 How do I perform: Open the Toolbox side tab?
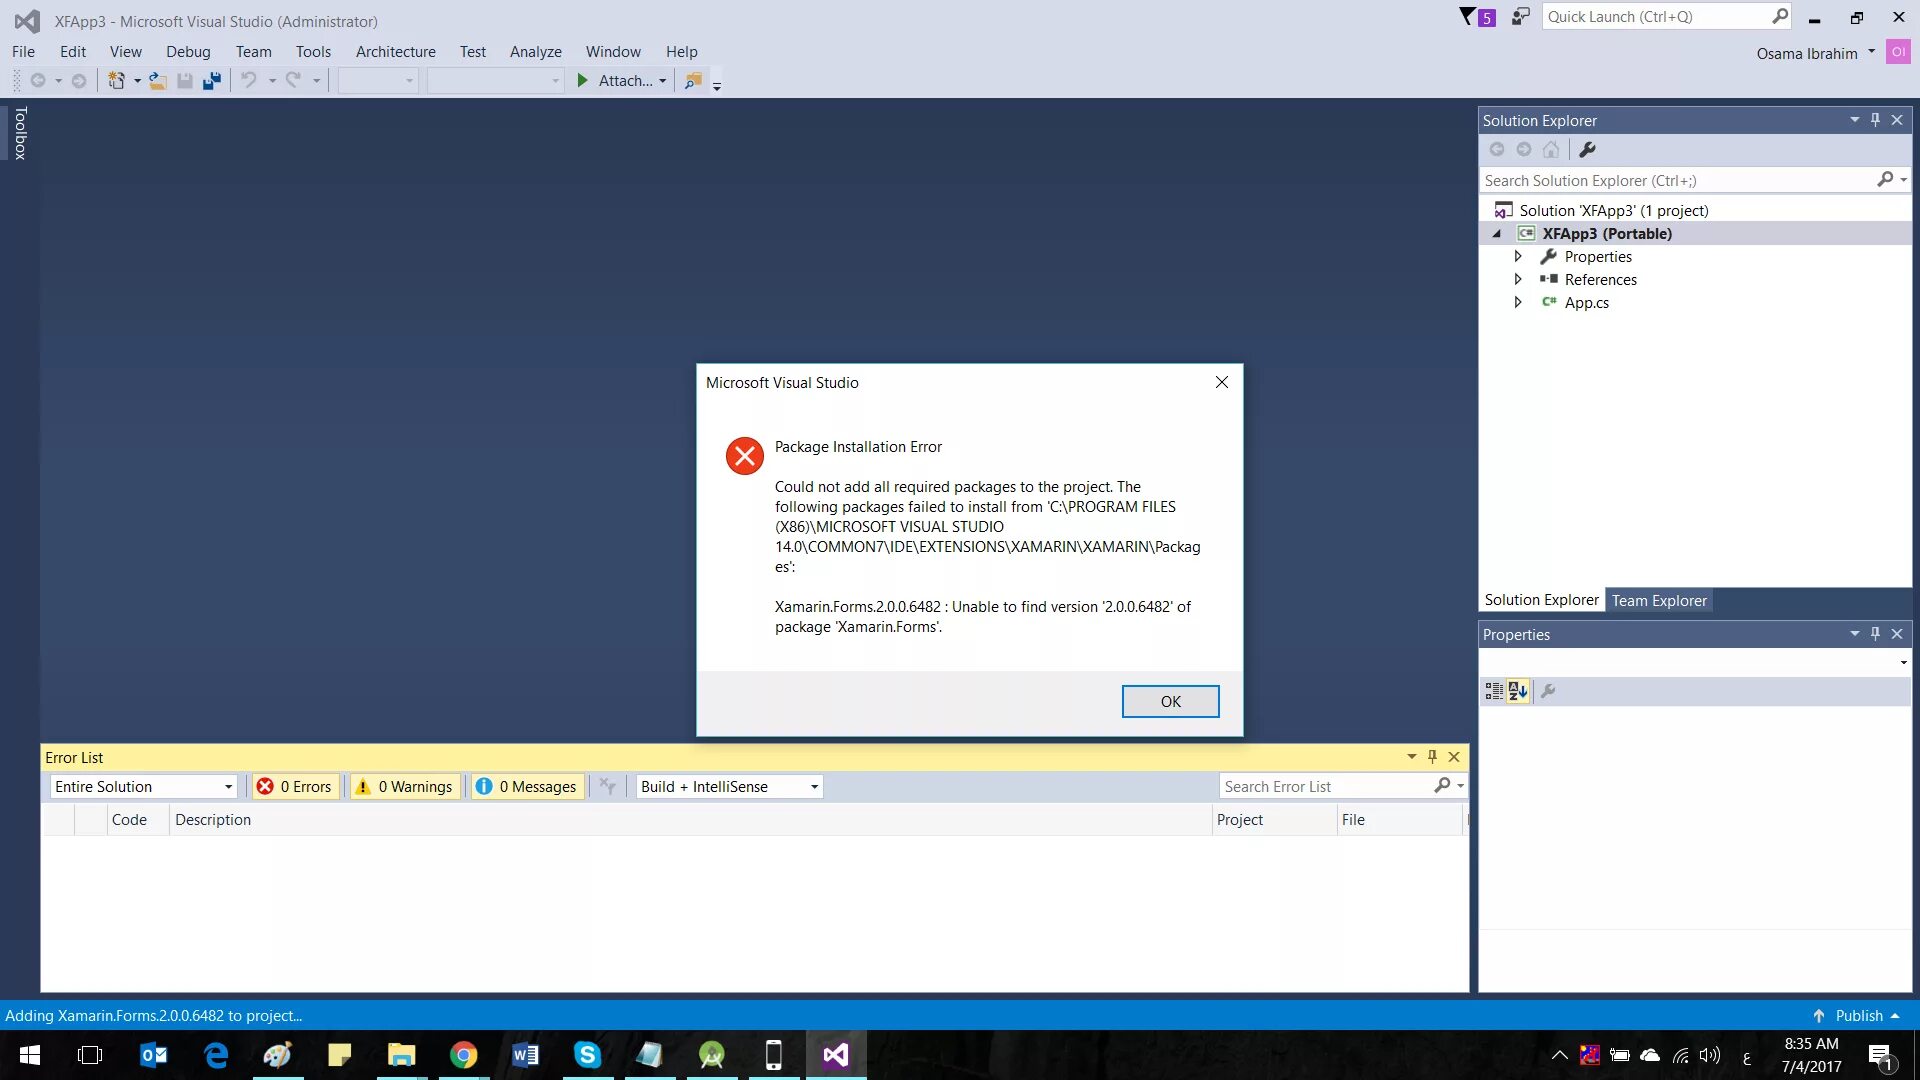pyautogui.click(x=20, y=133)
